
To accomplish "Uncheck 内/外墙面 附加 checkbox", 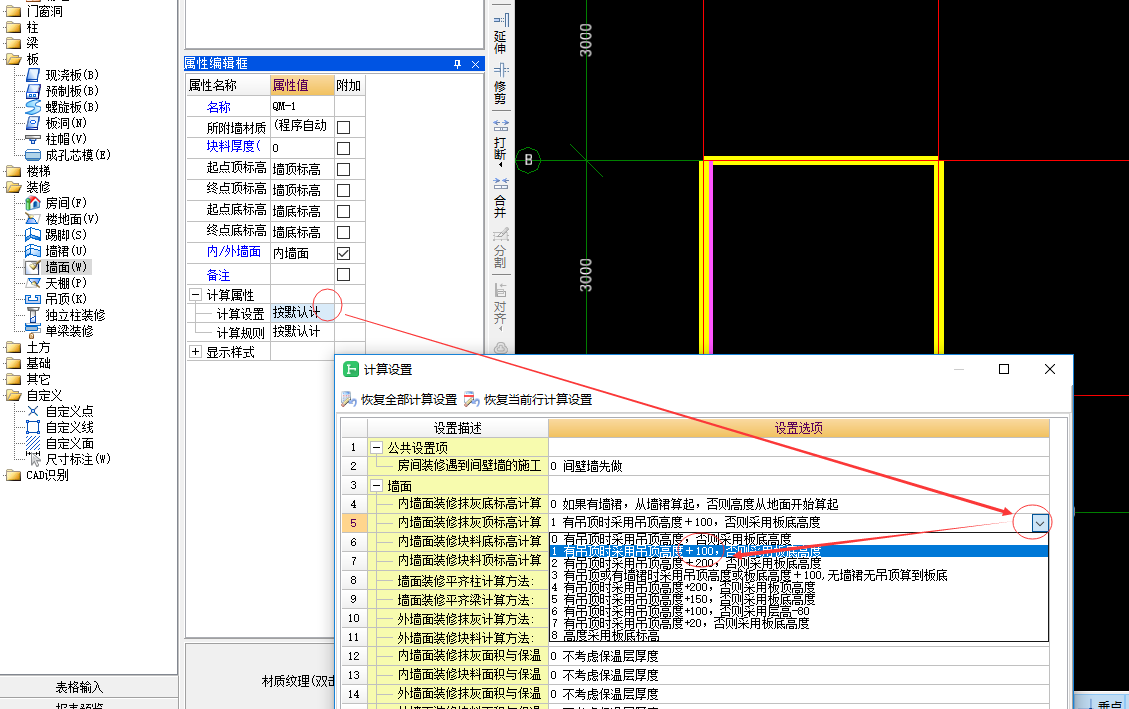I will [x=343, y=253].
